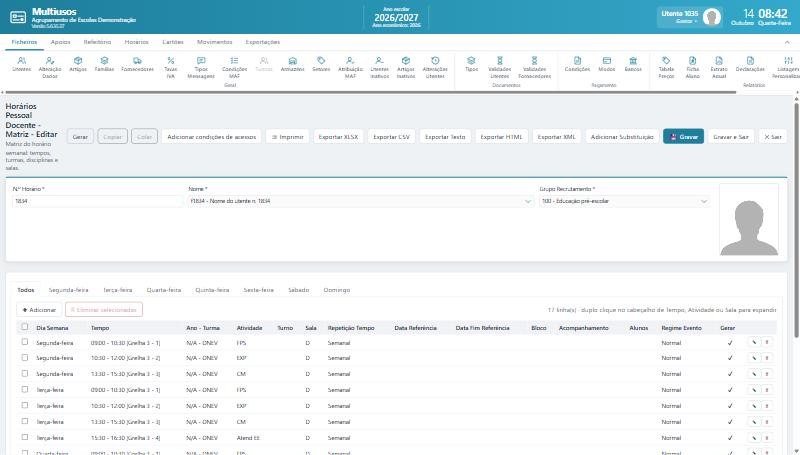Click Exportar XLSX button
Viewport: 800px width, 455px height.
coord(338,137)
